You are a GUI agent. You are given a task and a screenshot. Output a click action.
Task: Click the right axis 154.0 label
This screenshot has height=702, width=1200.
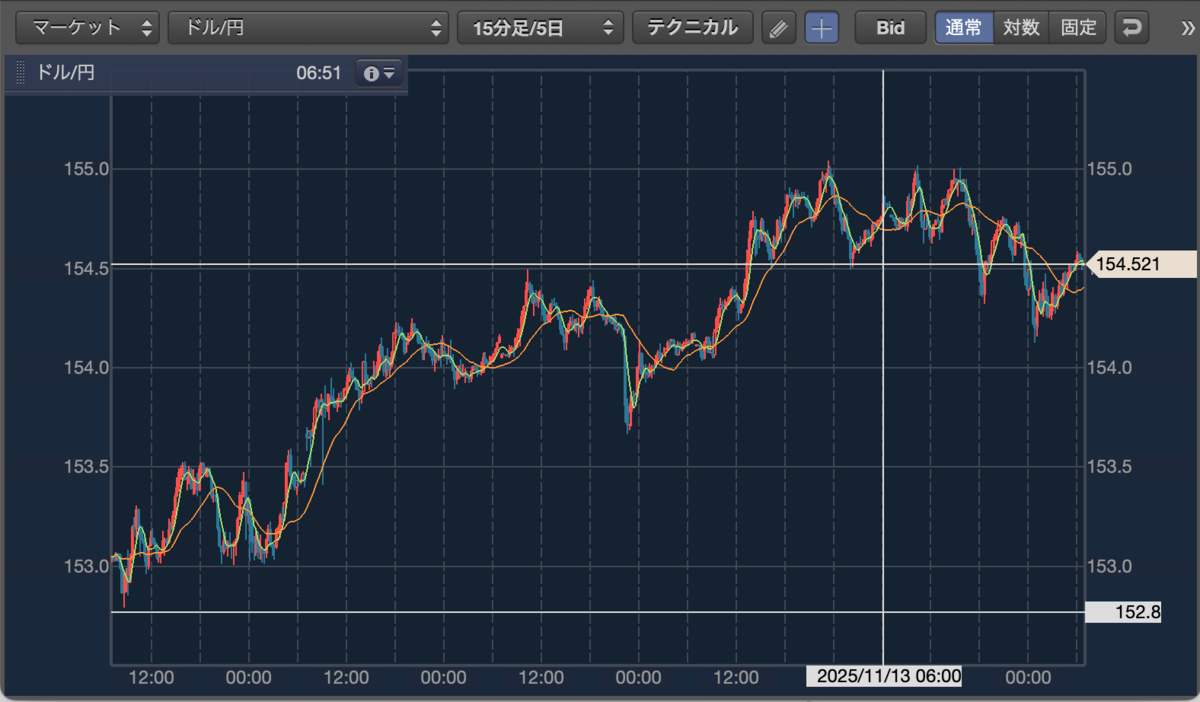(1109, 368)
